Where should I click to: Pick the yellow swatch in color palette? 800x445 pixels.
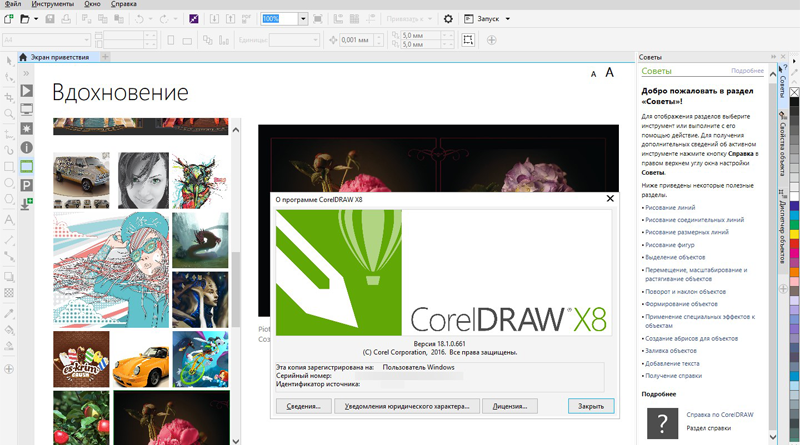tap(794, 234)
